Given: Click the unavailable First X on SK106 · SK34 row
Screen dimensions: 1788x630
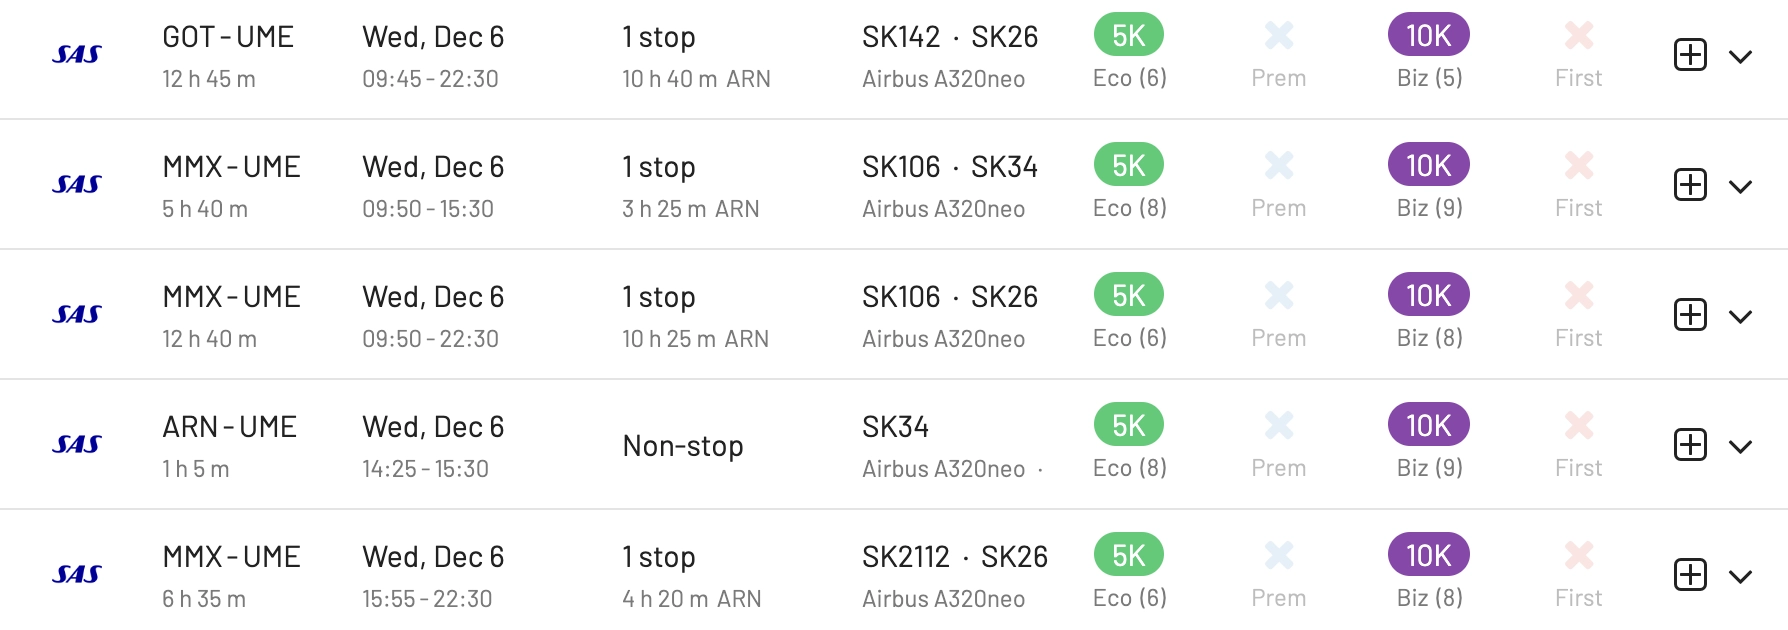Looking at the screenshot, I should pos(1579,165).
